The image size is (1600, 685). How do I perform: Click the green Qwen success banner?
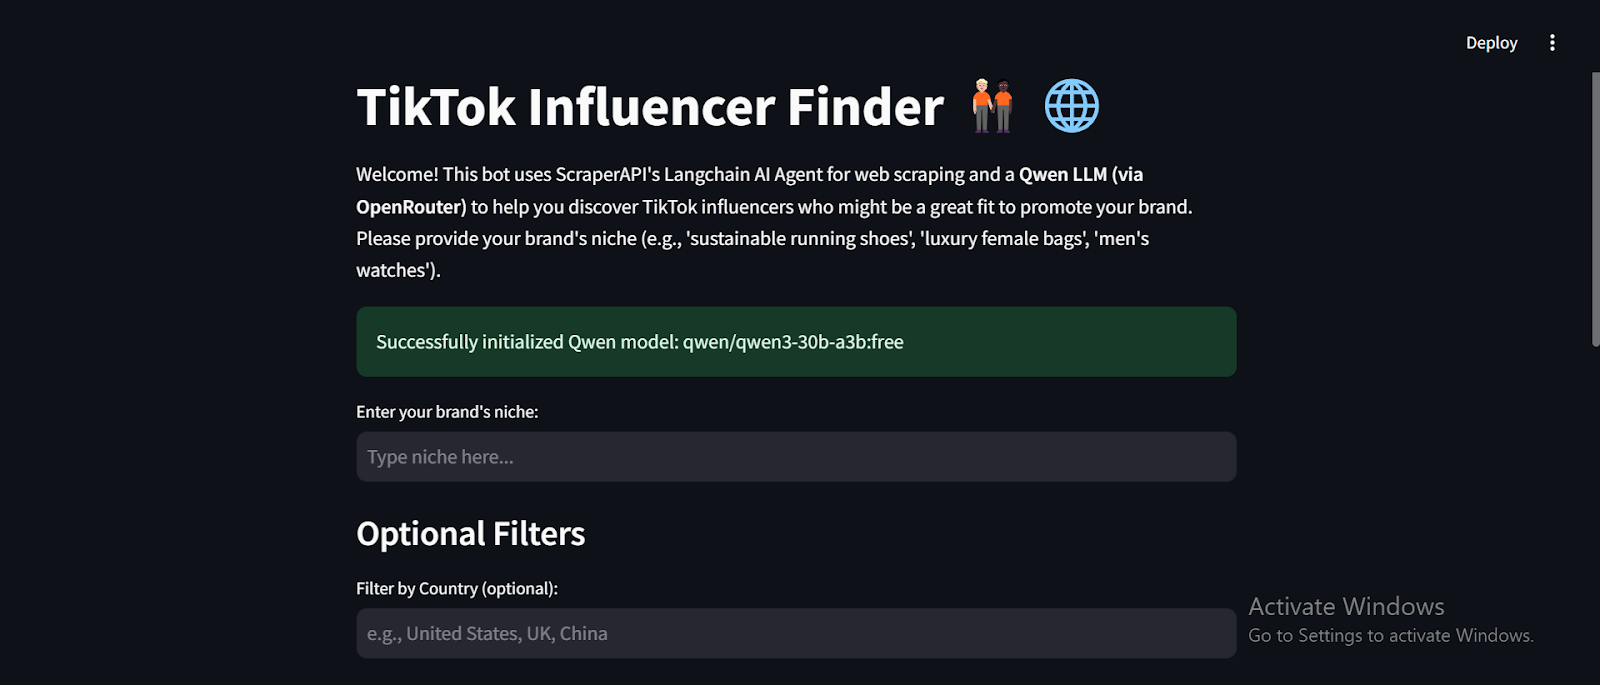coord(796,342)
